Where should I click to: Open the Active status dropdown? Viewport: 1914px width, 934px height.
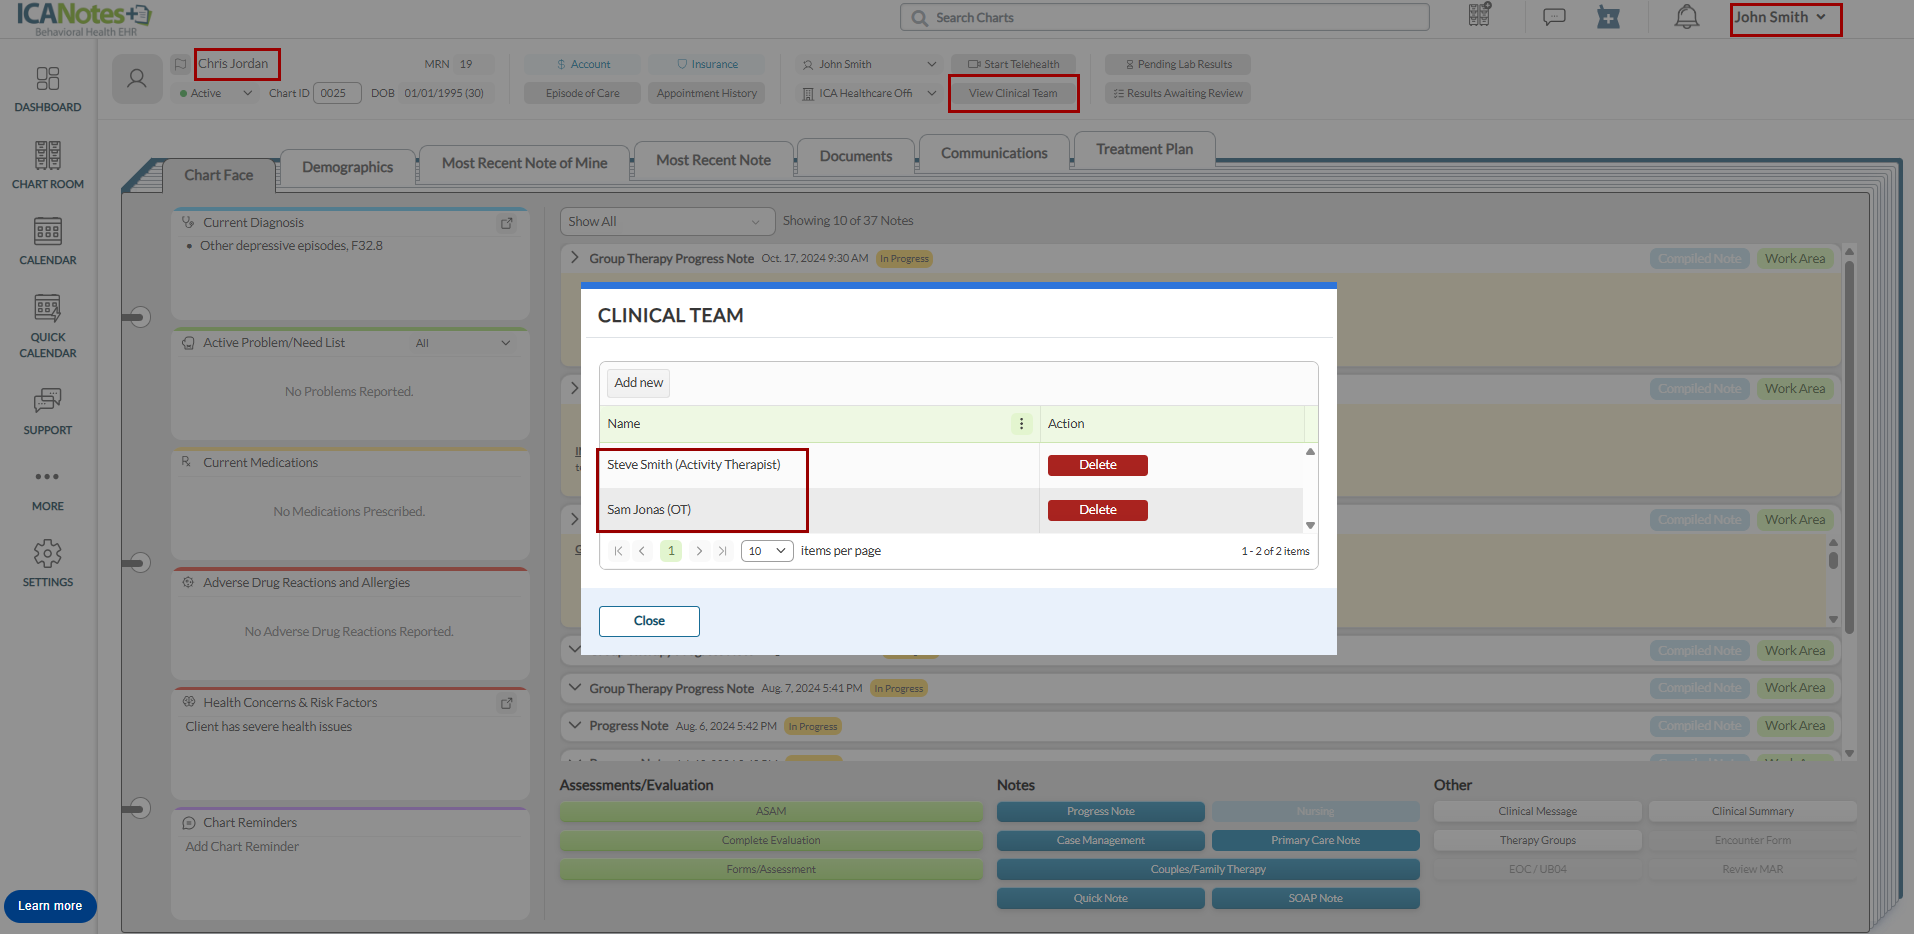(216, 93)
